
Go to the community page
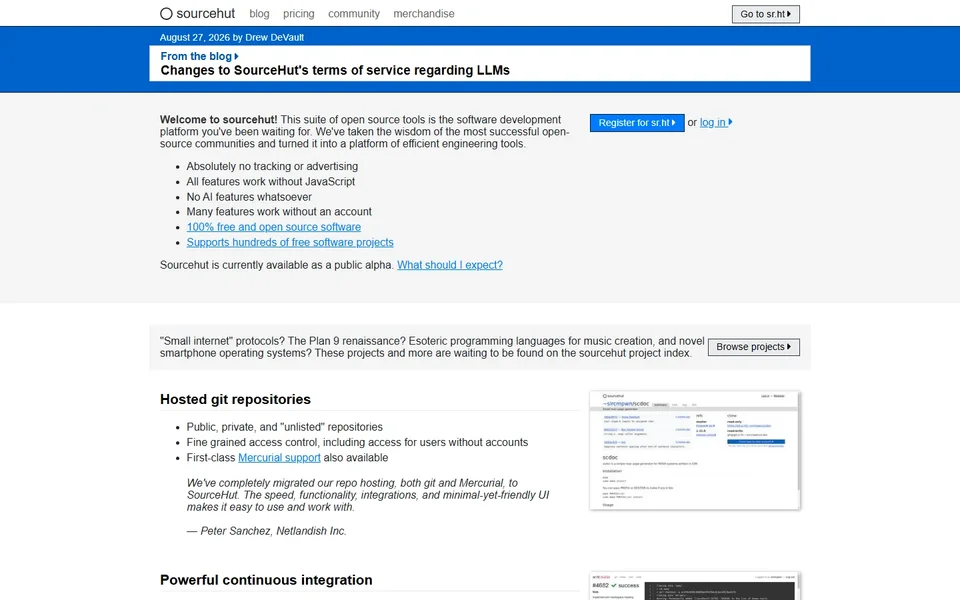pos(354,13)
